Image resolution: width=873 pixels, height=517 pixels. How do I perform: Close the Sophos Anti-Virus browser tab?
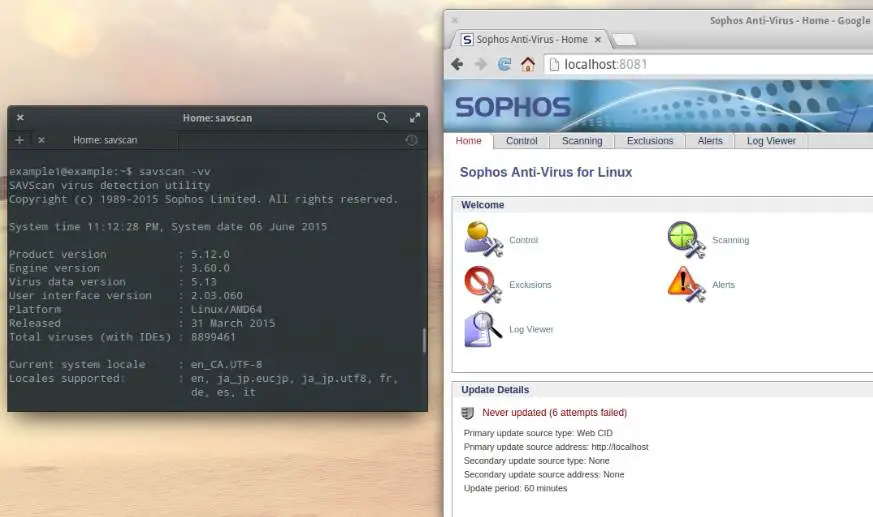pos(597,40)
